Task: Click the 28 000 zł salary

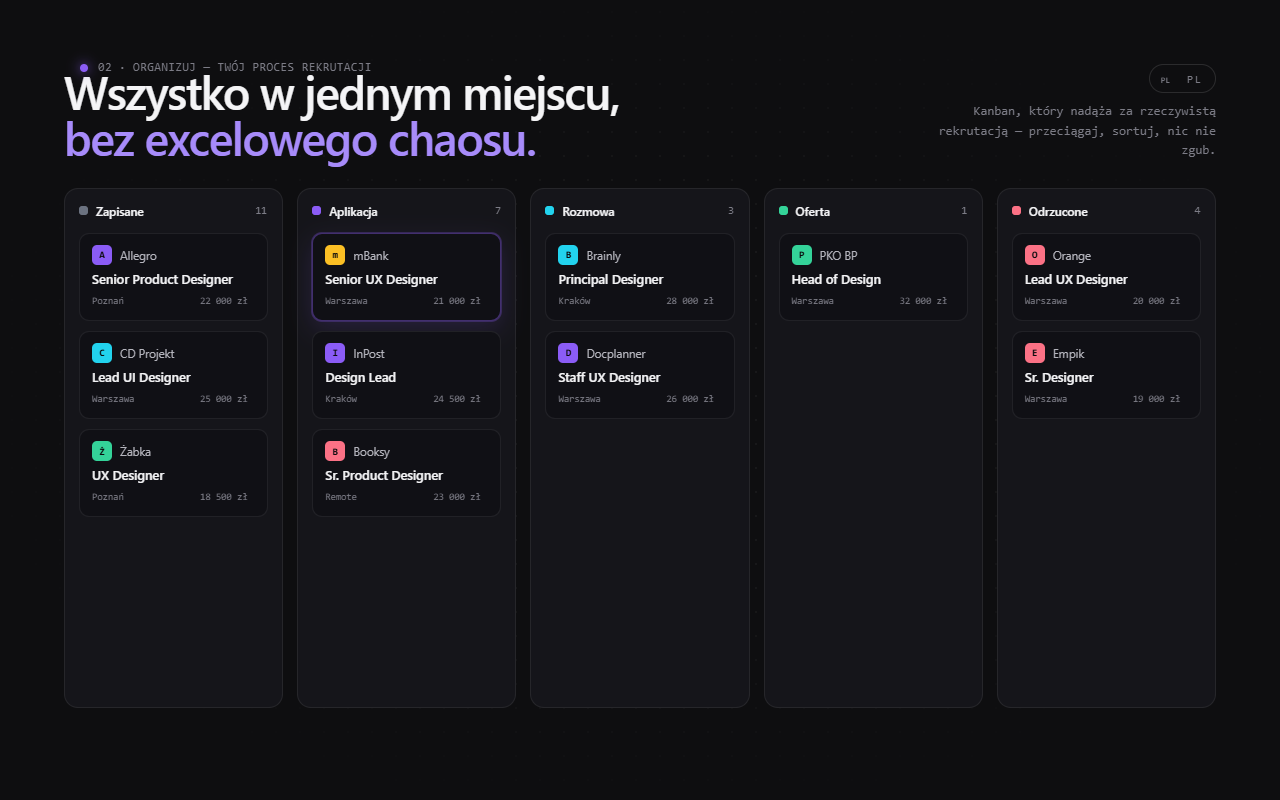Action: tap(690, 301)
